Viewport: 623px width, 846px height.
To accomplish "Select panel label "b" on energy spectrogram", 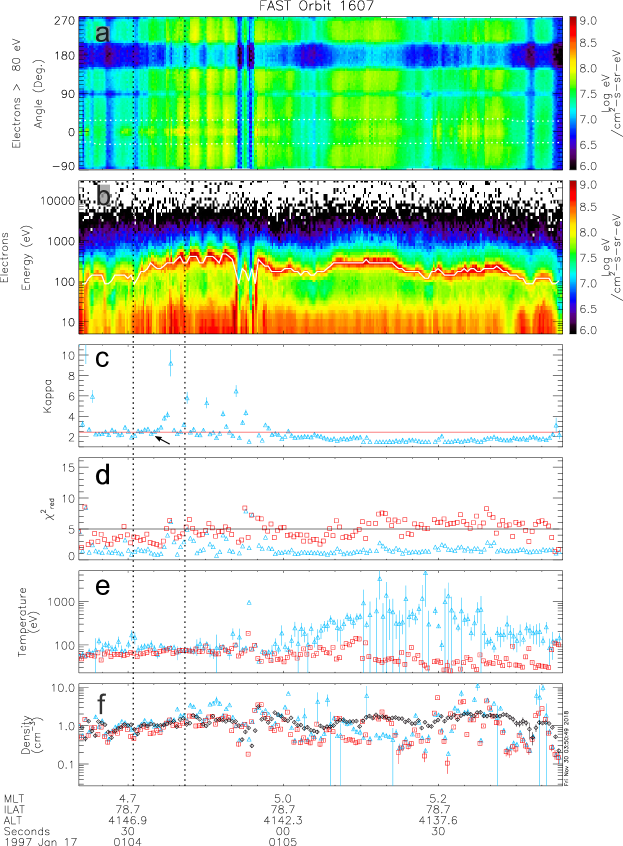I will click(102, 195).
